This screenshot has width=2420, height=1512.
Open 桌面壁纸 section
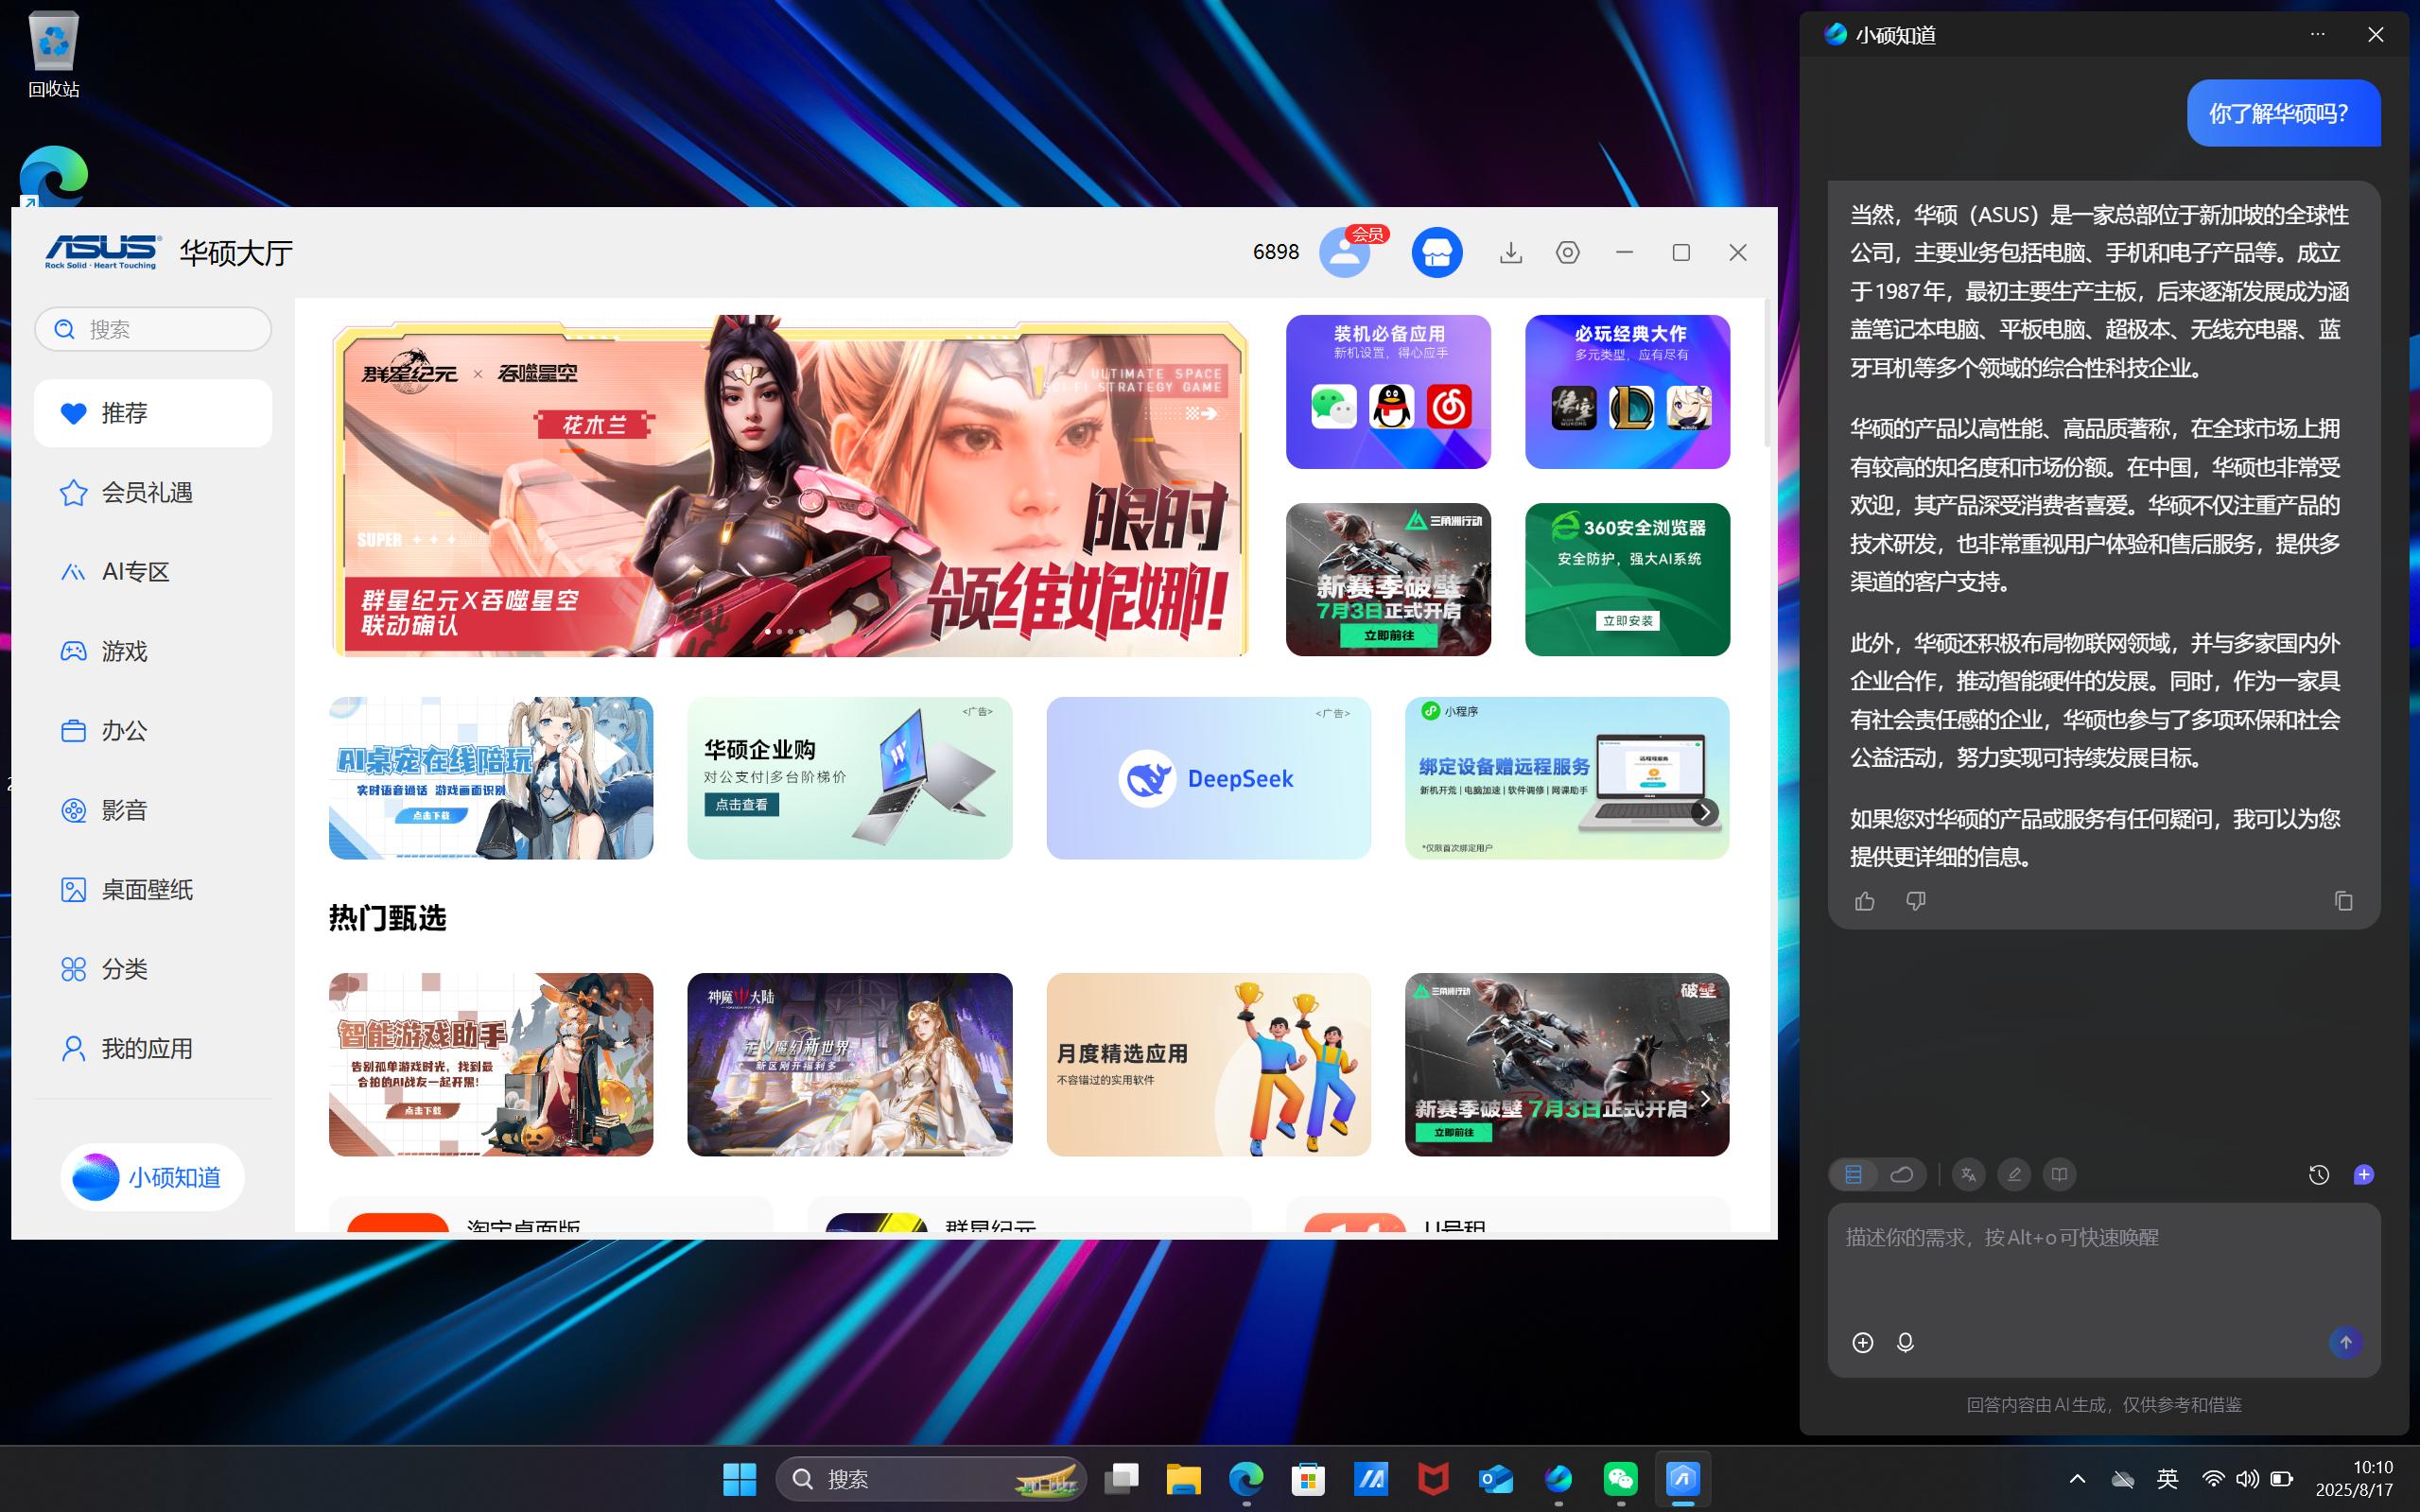point(153,890)
